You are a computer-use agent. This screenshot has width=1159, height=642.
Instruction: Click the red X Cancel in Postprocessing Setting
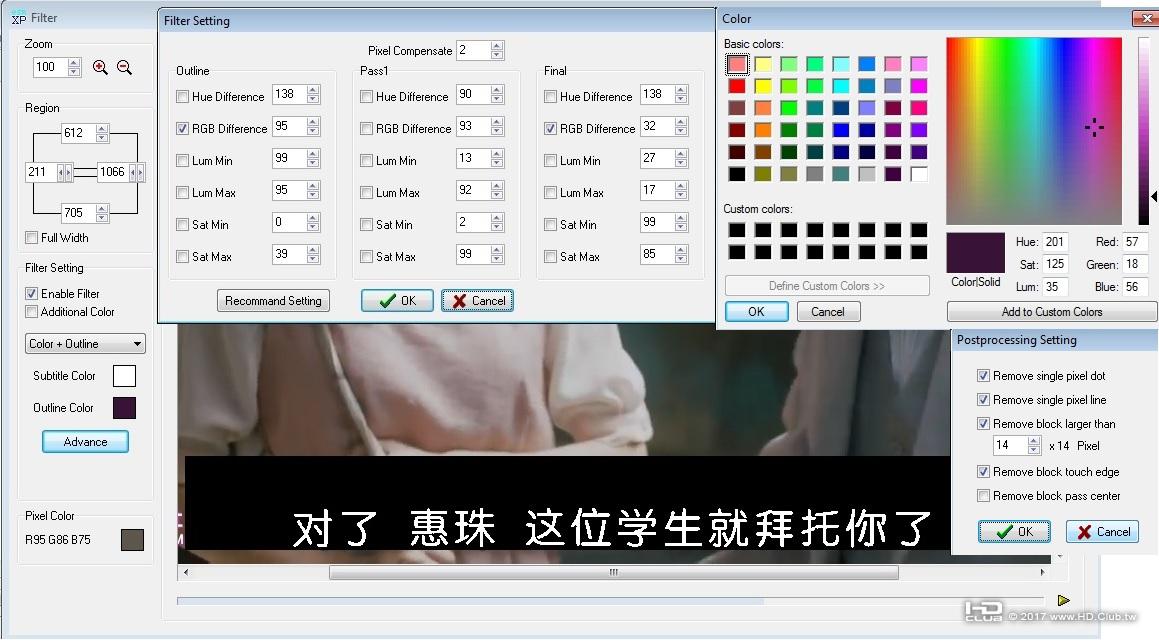coord(1101,531)
